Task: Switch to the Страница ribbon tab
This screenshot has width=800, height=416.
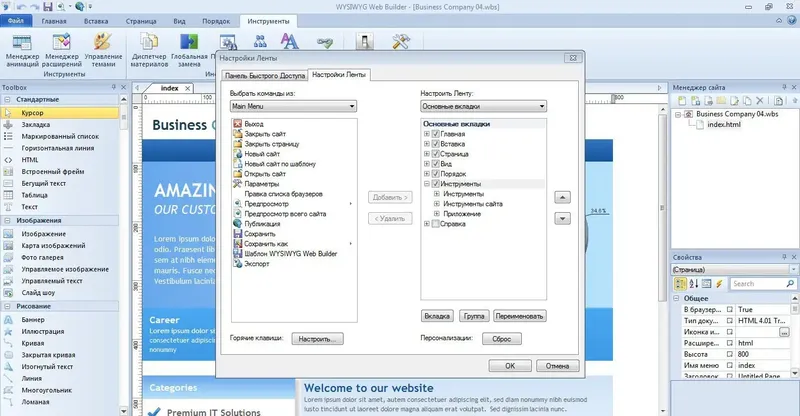Action: 141,21
